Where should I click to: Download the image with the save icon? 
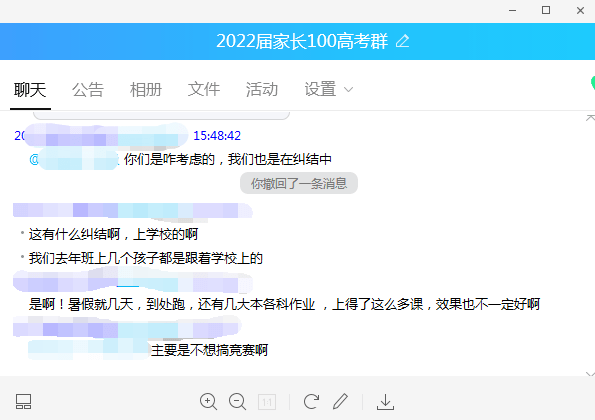tap(385, 402)
